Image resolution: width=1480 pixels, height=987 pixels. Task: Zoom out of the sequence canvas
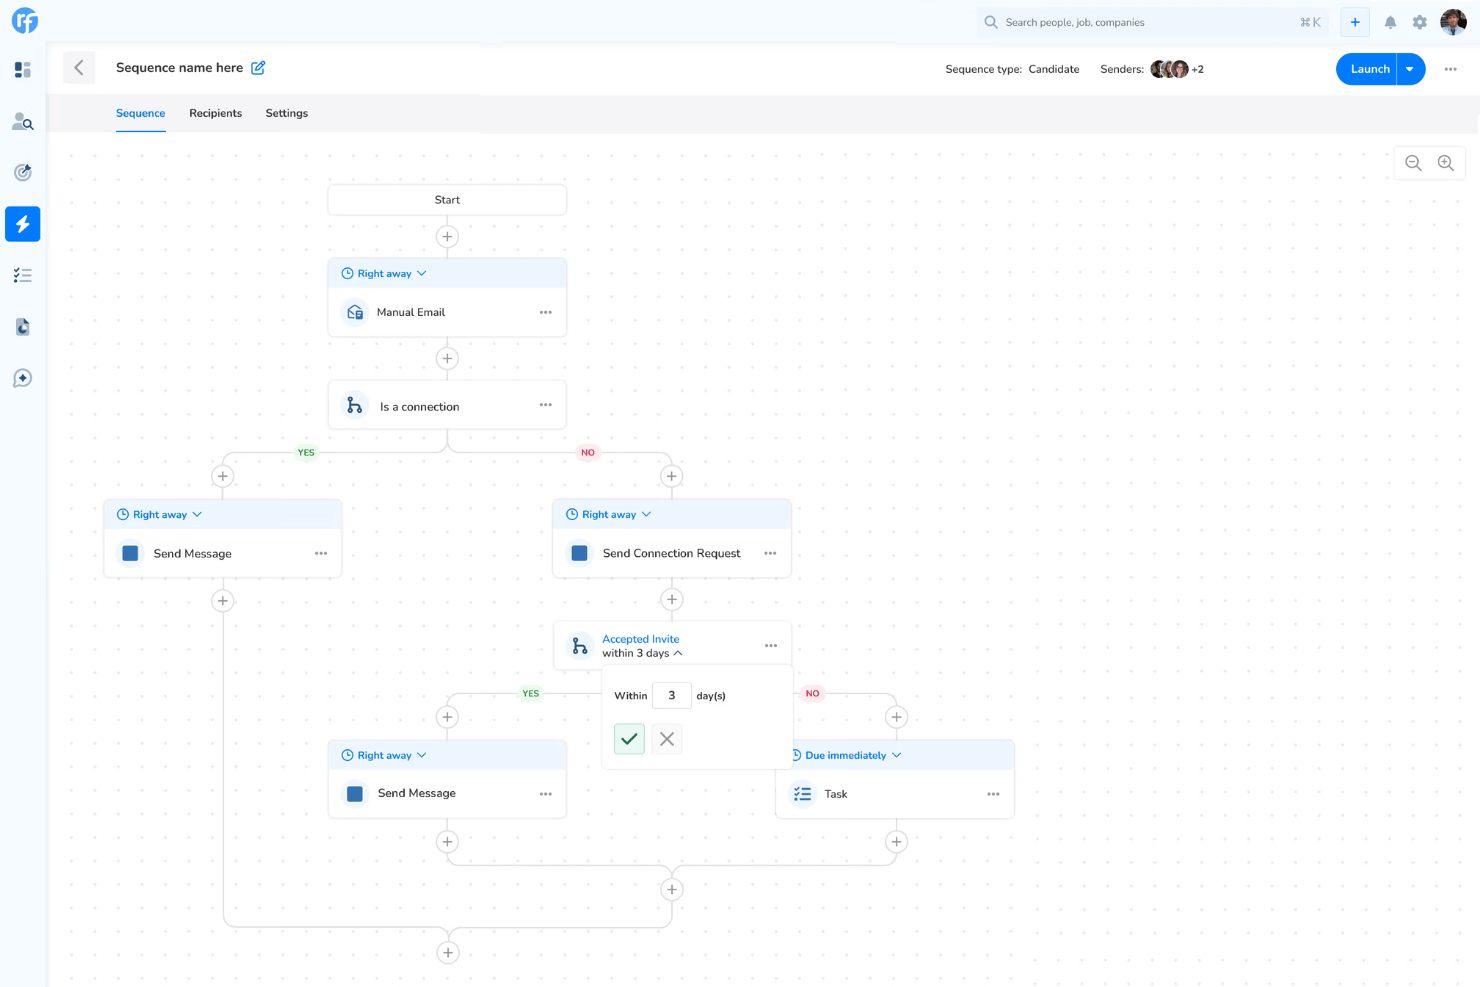tap(1413, 163)
